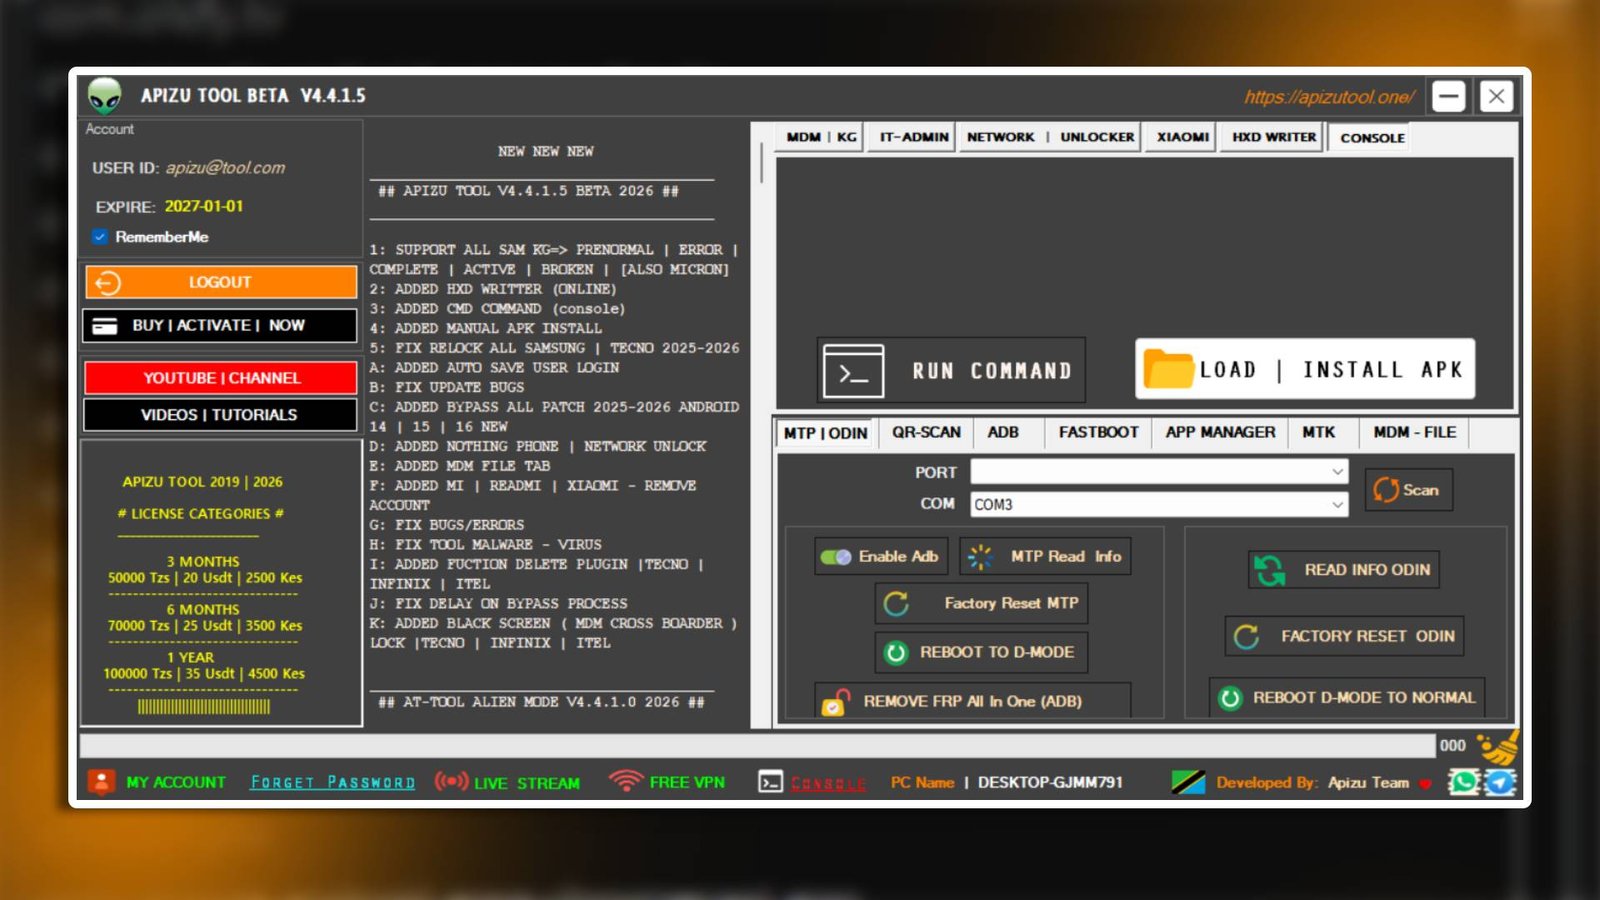Click the Scan refresh icon
Screen dimensions: 1600x900
tap(1386, 490)
